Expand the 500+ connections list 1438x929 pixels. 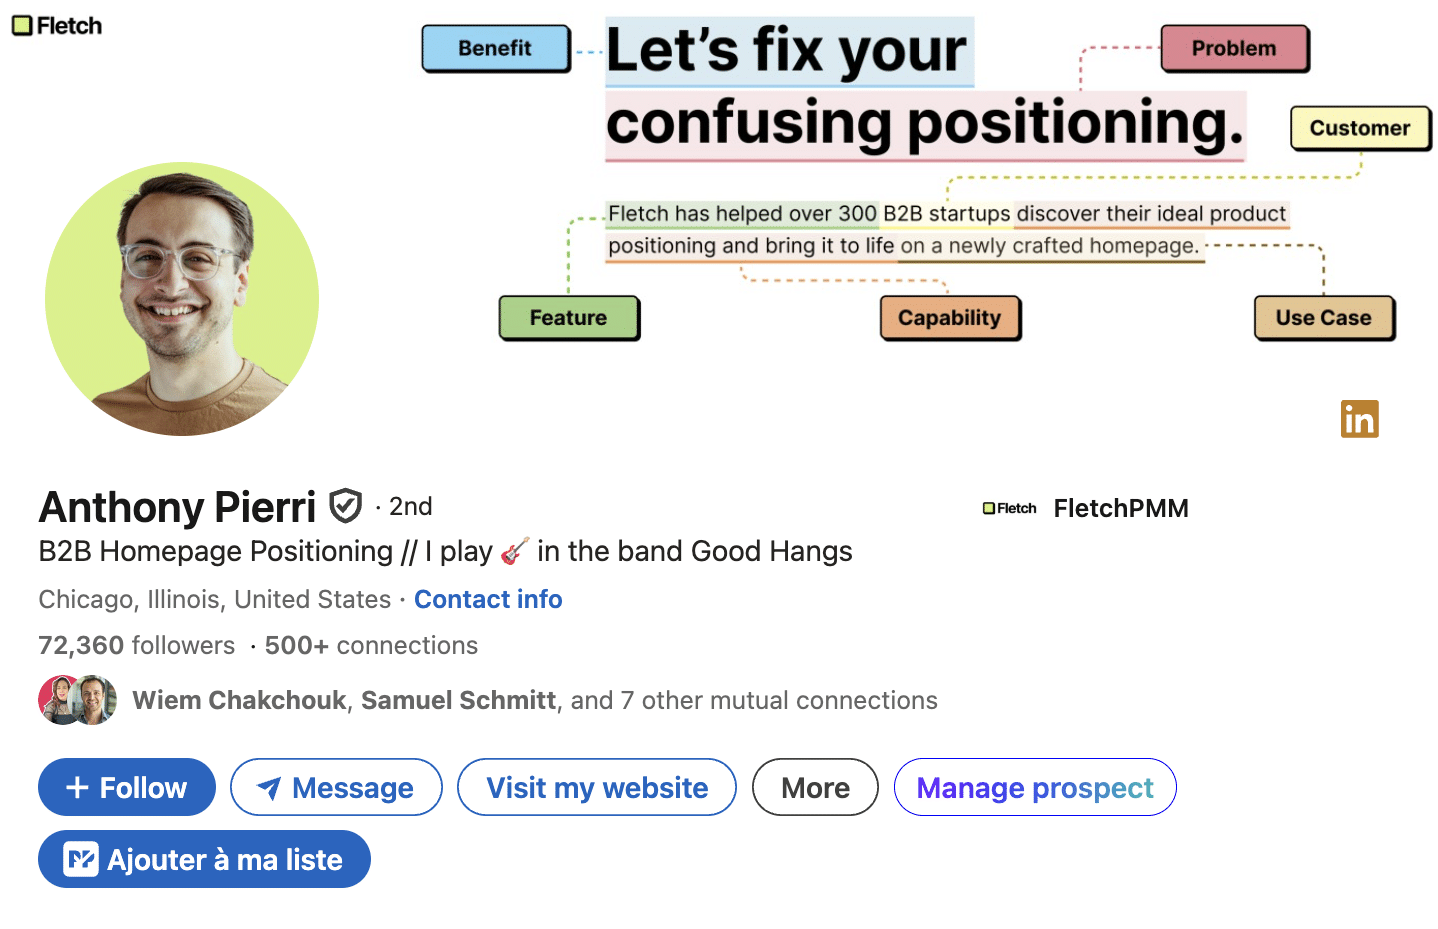coord(370,645)
